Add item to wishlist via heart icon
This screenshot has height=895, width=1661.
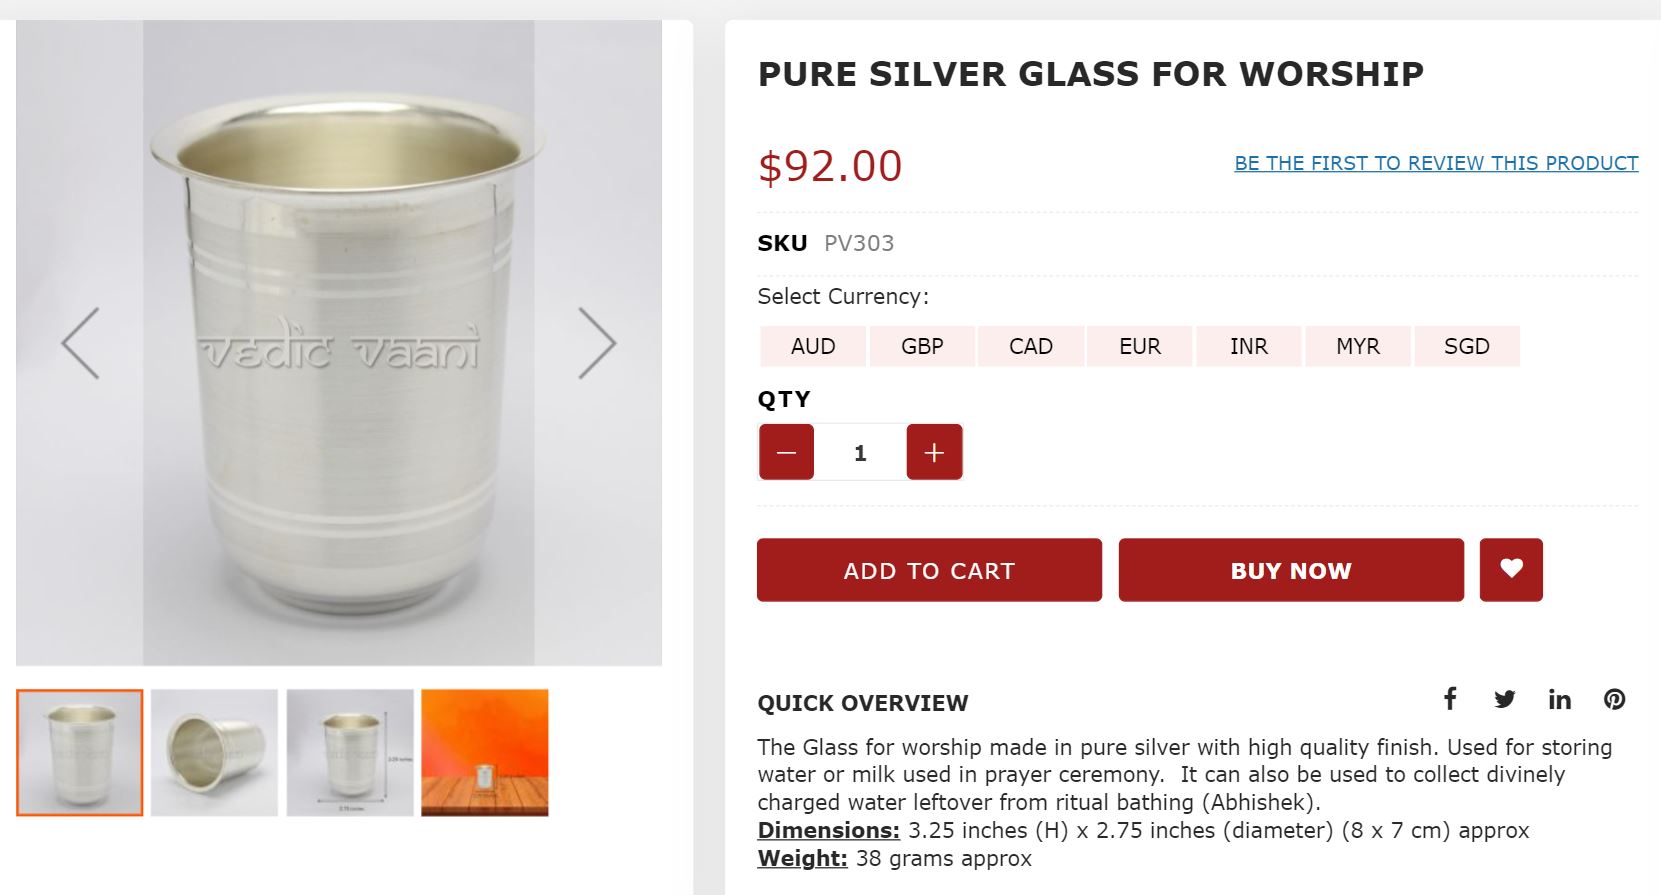point(1510,570)
